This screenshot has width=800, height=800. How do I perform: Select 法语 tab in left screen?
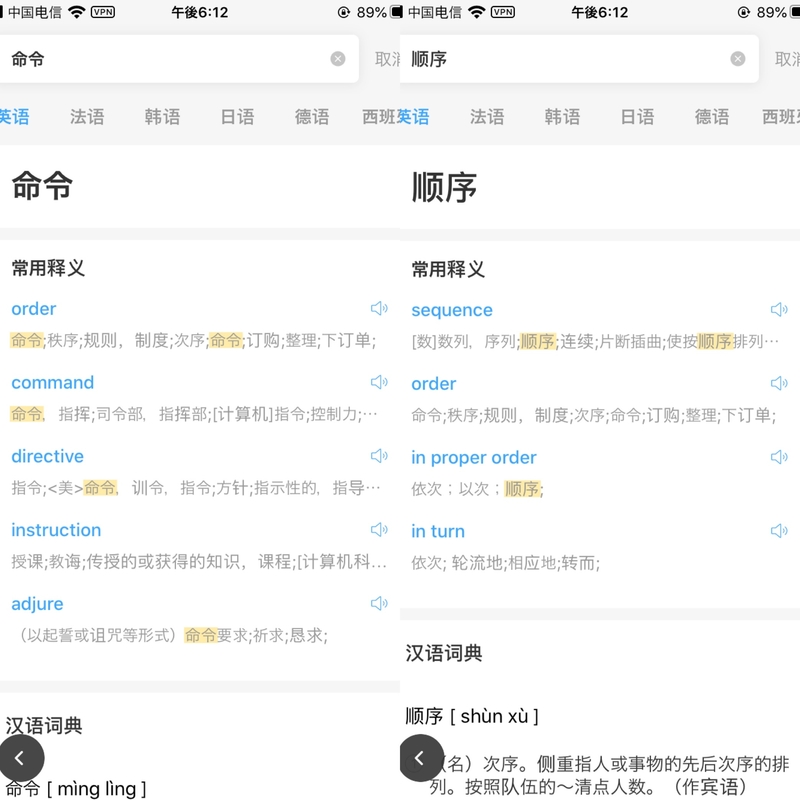pos(87,117)
